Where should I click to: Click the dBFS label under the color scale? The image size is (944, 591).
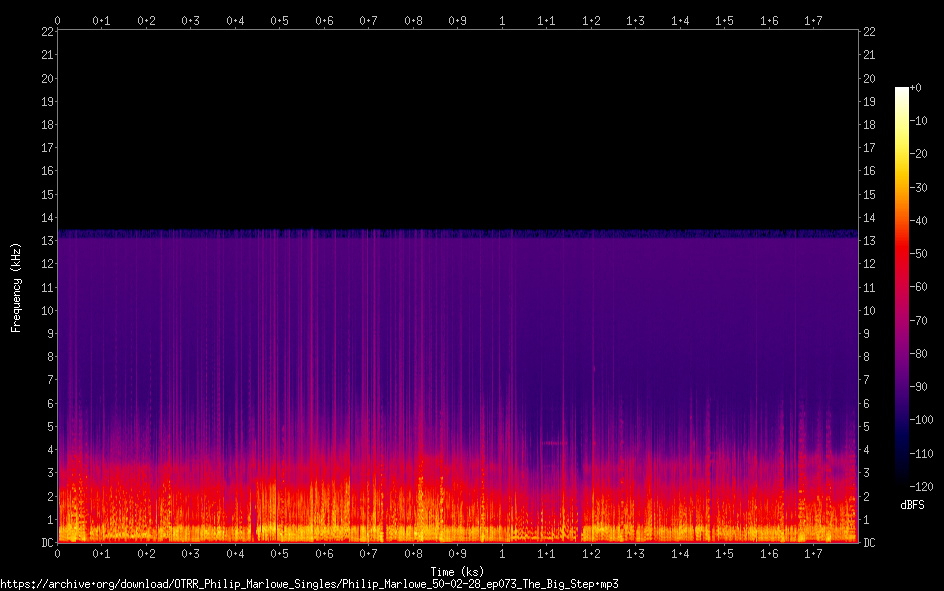pos(912,506)
